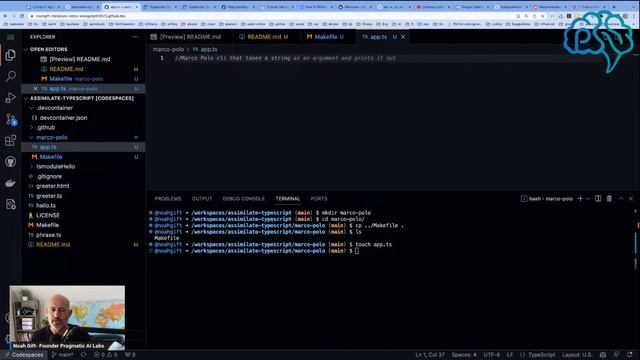Open the GitHub view in activity bar
Viewport: 640px width, 360px height.
(x=11, y=162)
